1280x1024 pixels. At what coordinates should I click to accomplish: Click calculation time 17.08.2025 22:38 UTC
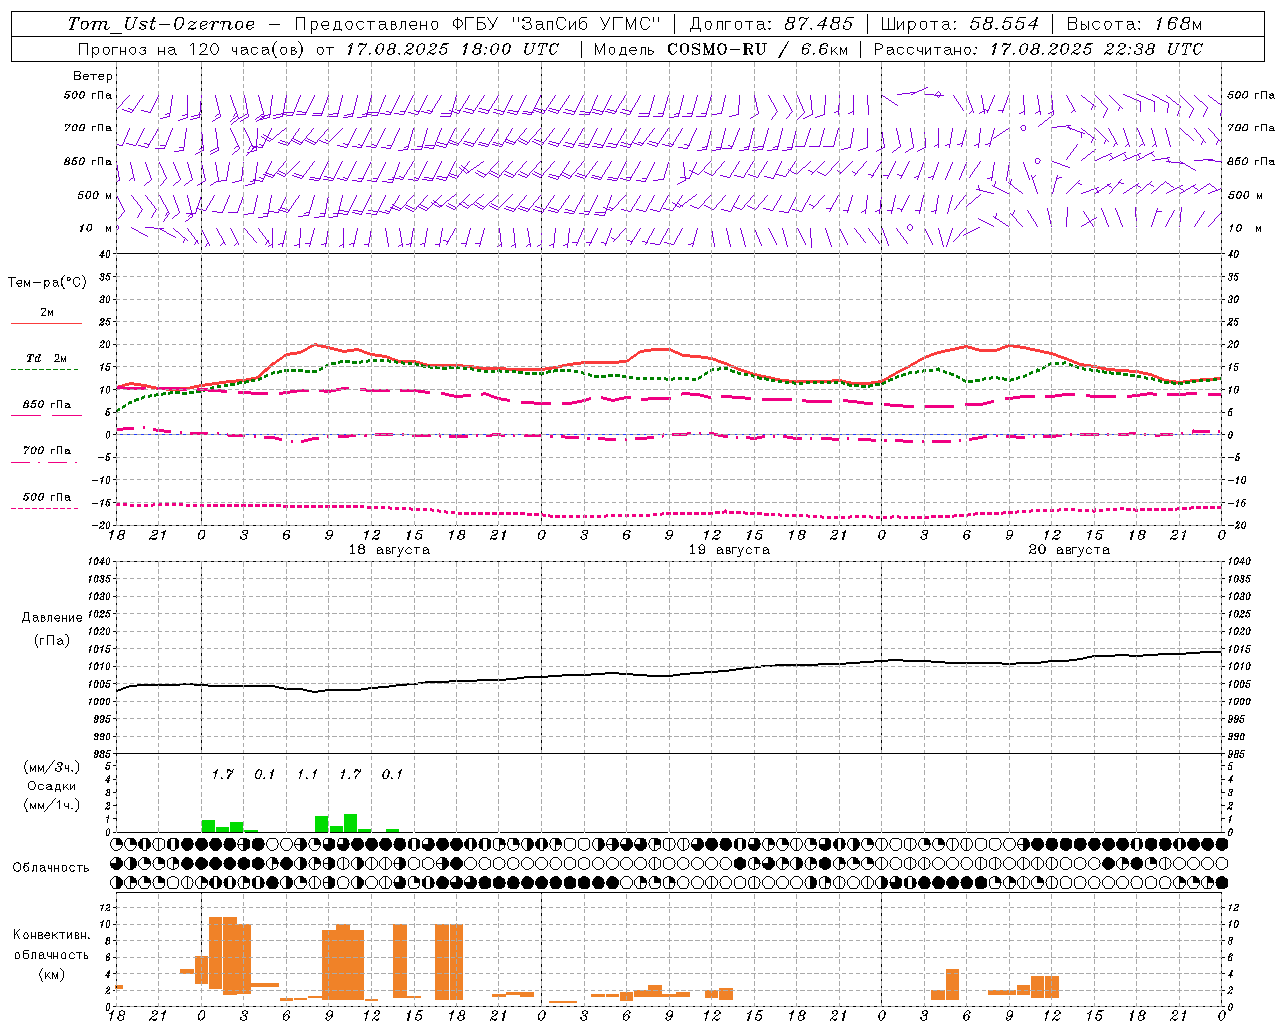(1096, 49)
